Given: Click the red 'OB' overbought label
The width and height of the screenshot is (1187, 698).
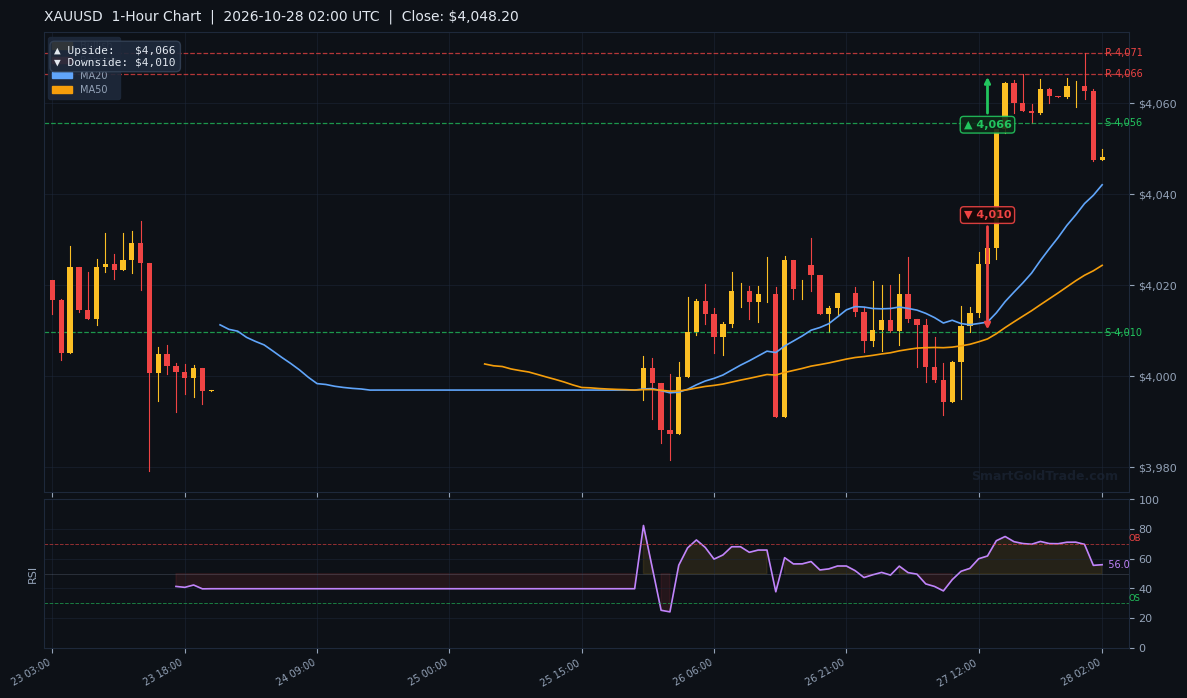Looking at the screenshot, I should [x=1134, y=538].
